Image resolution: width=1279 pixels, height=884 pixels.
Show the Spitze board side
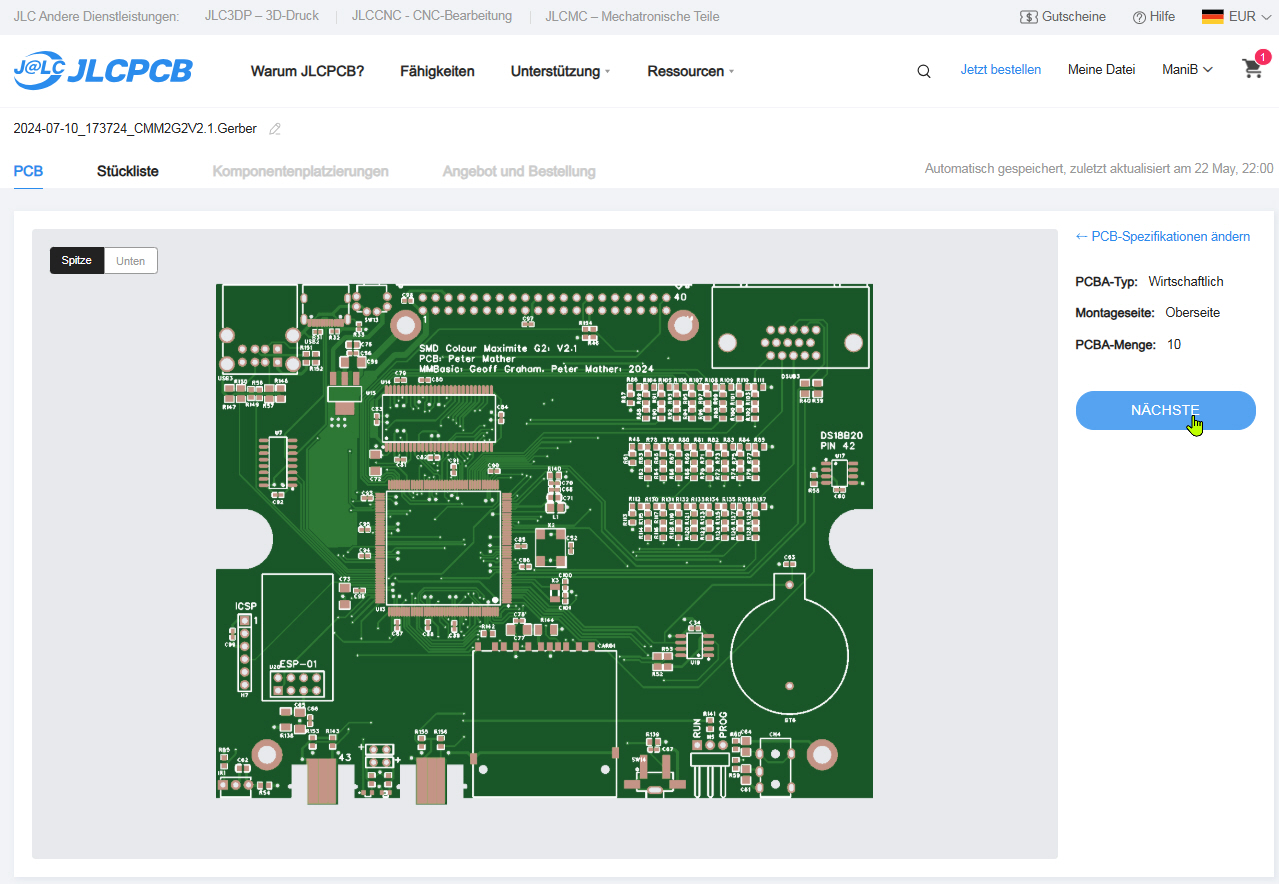77,261
